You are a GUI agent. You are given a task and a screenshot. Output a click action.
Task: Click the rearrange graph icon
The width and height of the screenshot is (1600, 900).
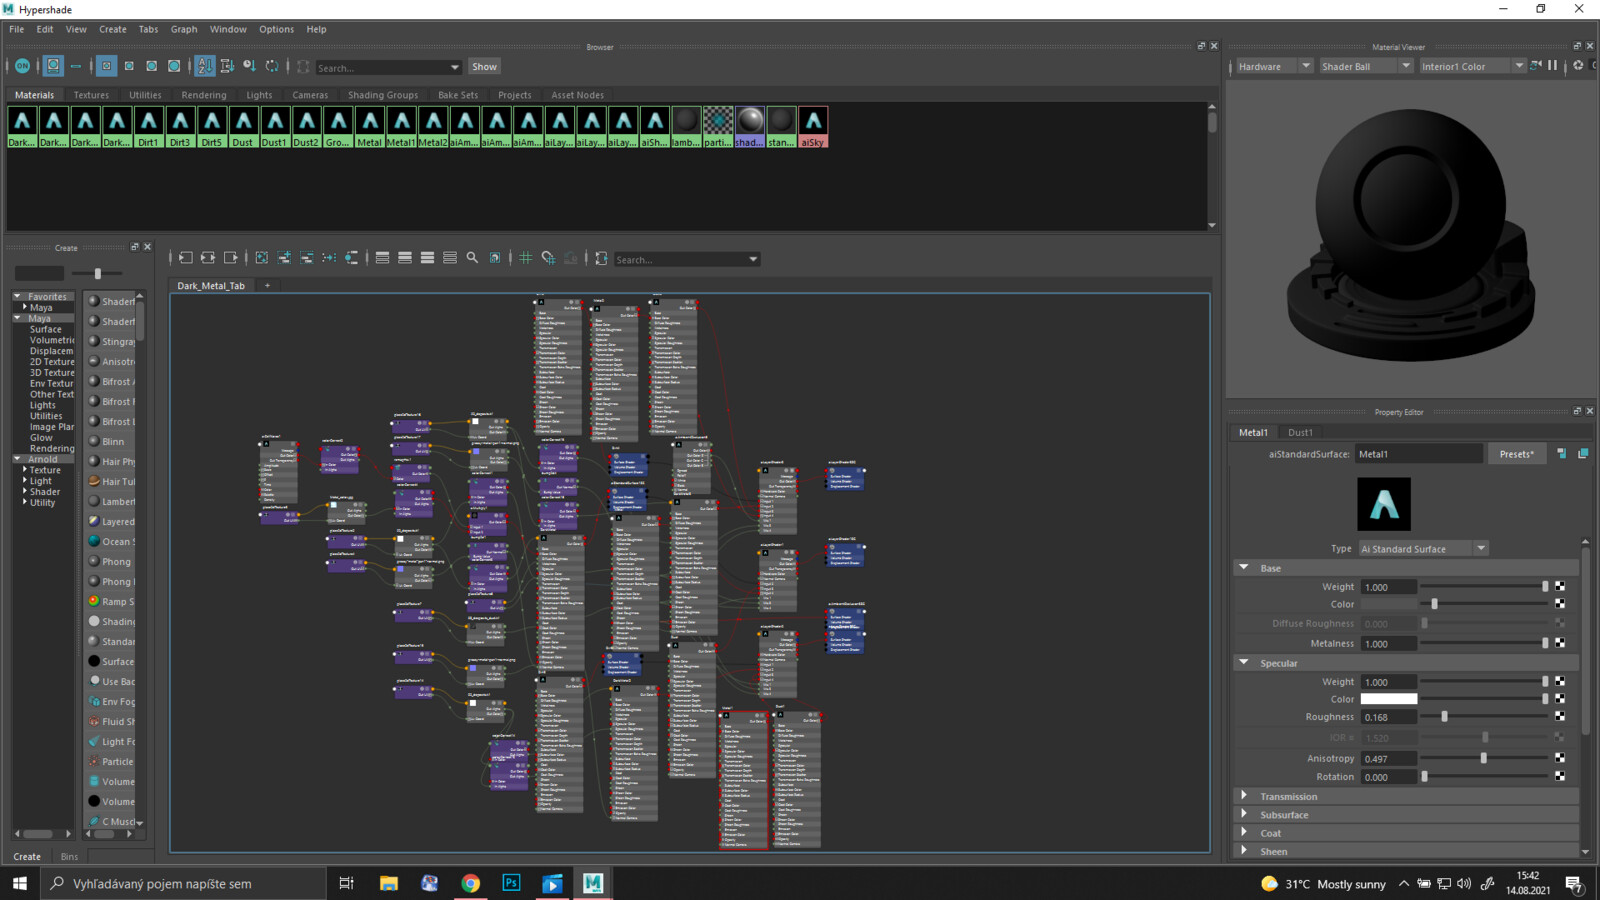point(329,258)
